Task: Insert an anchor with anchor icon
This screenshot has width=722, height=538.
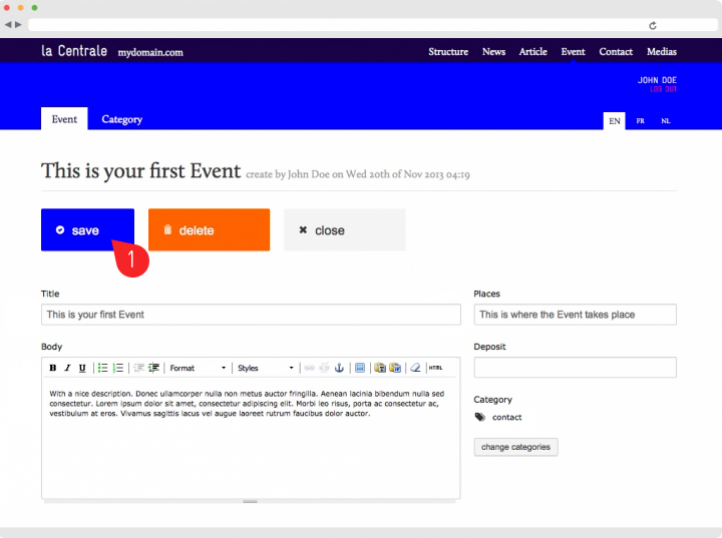Action: click(339, 368)
